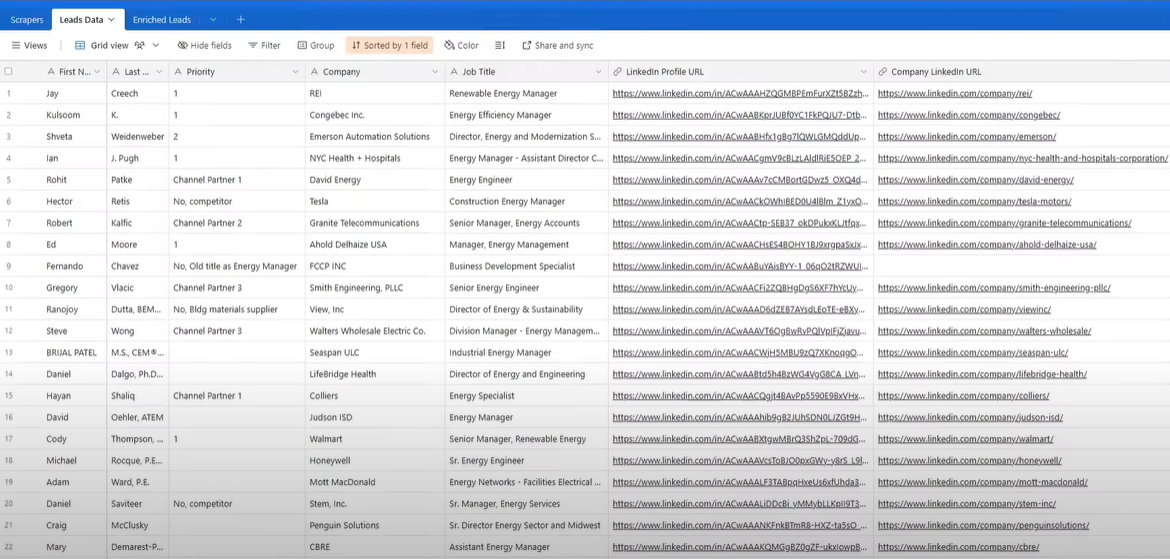Screen dimensions: 1170x559
Task: Open the walmart company LinkedIn link
Action: 966,439
